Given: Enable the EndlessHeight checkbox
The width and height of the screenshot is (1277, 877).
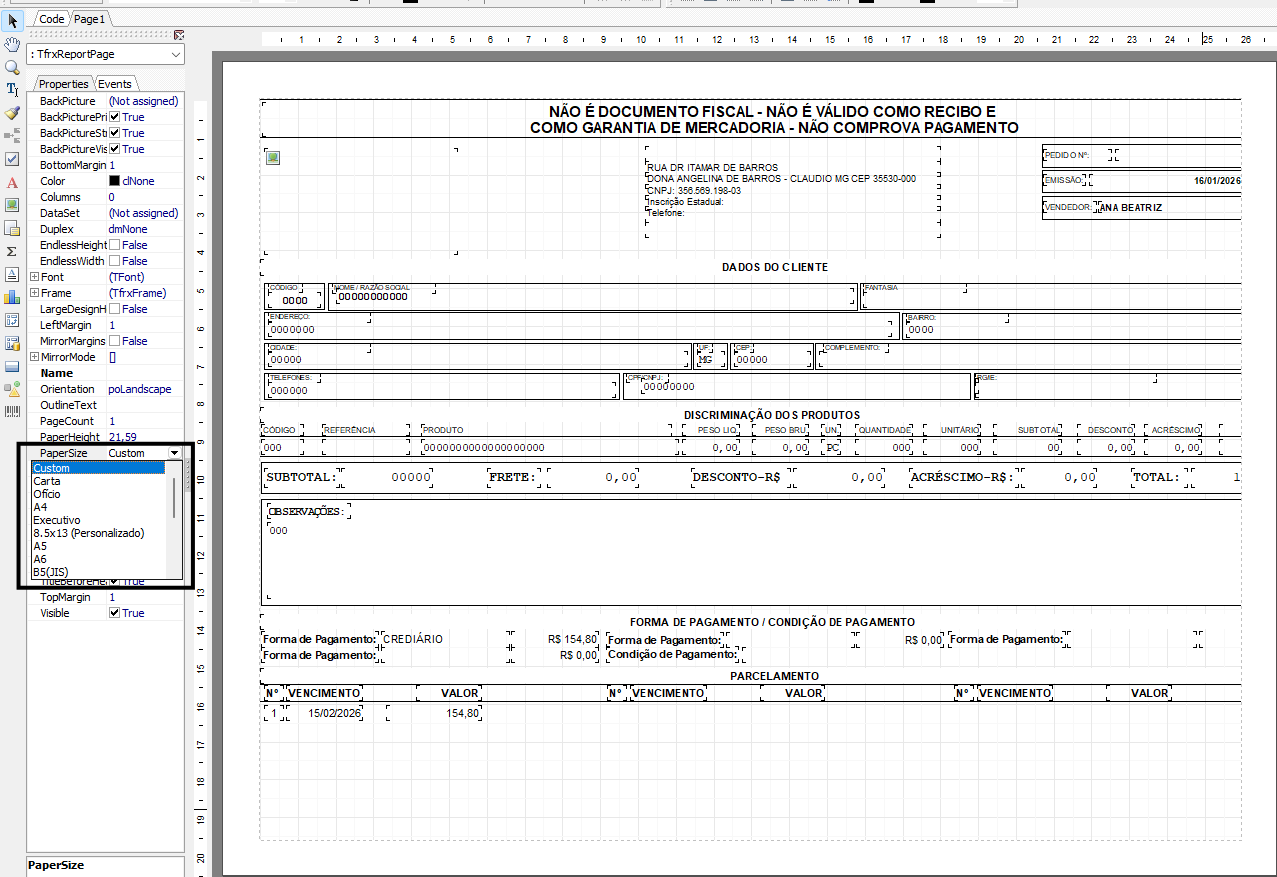Looking at the screenshot, I should point(115,245).
